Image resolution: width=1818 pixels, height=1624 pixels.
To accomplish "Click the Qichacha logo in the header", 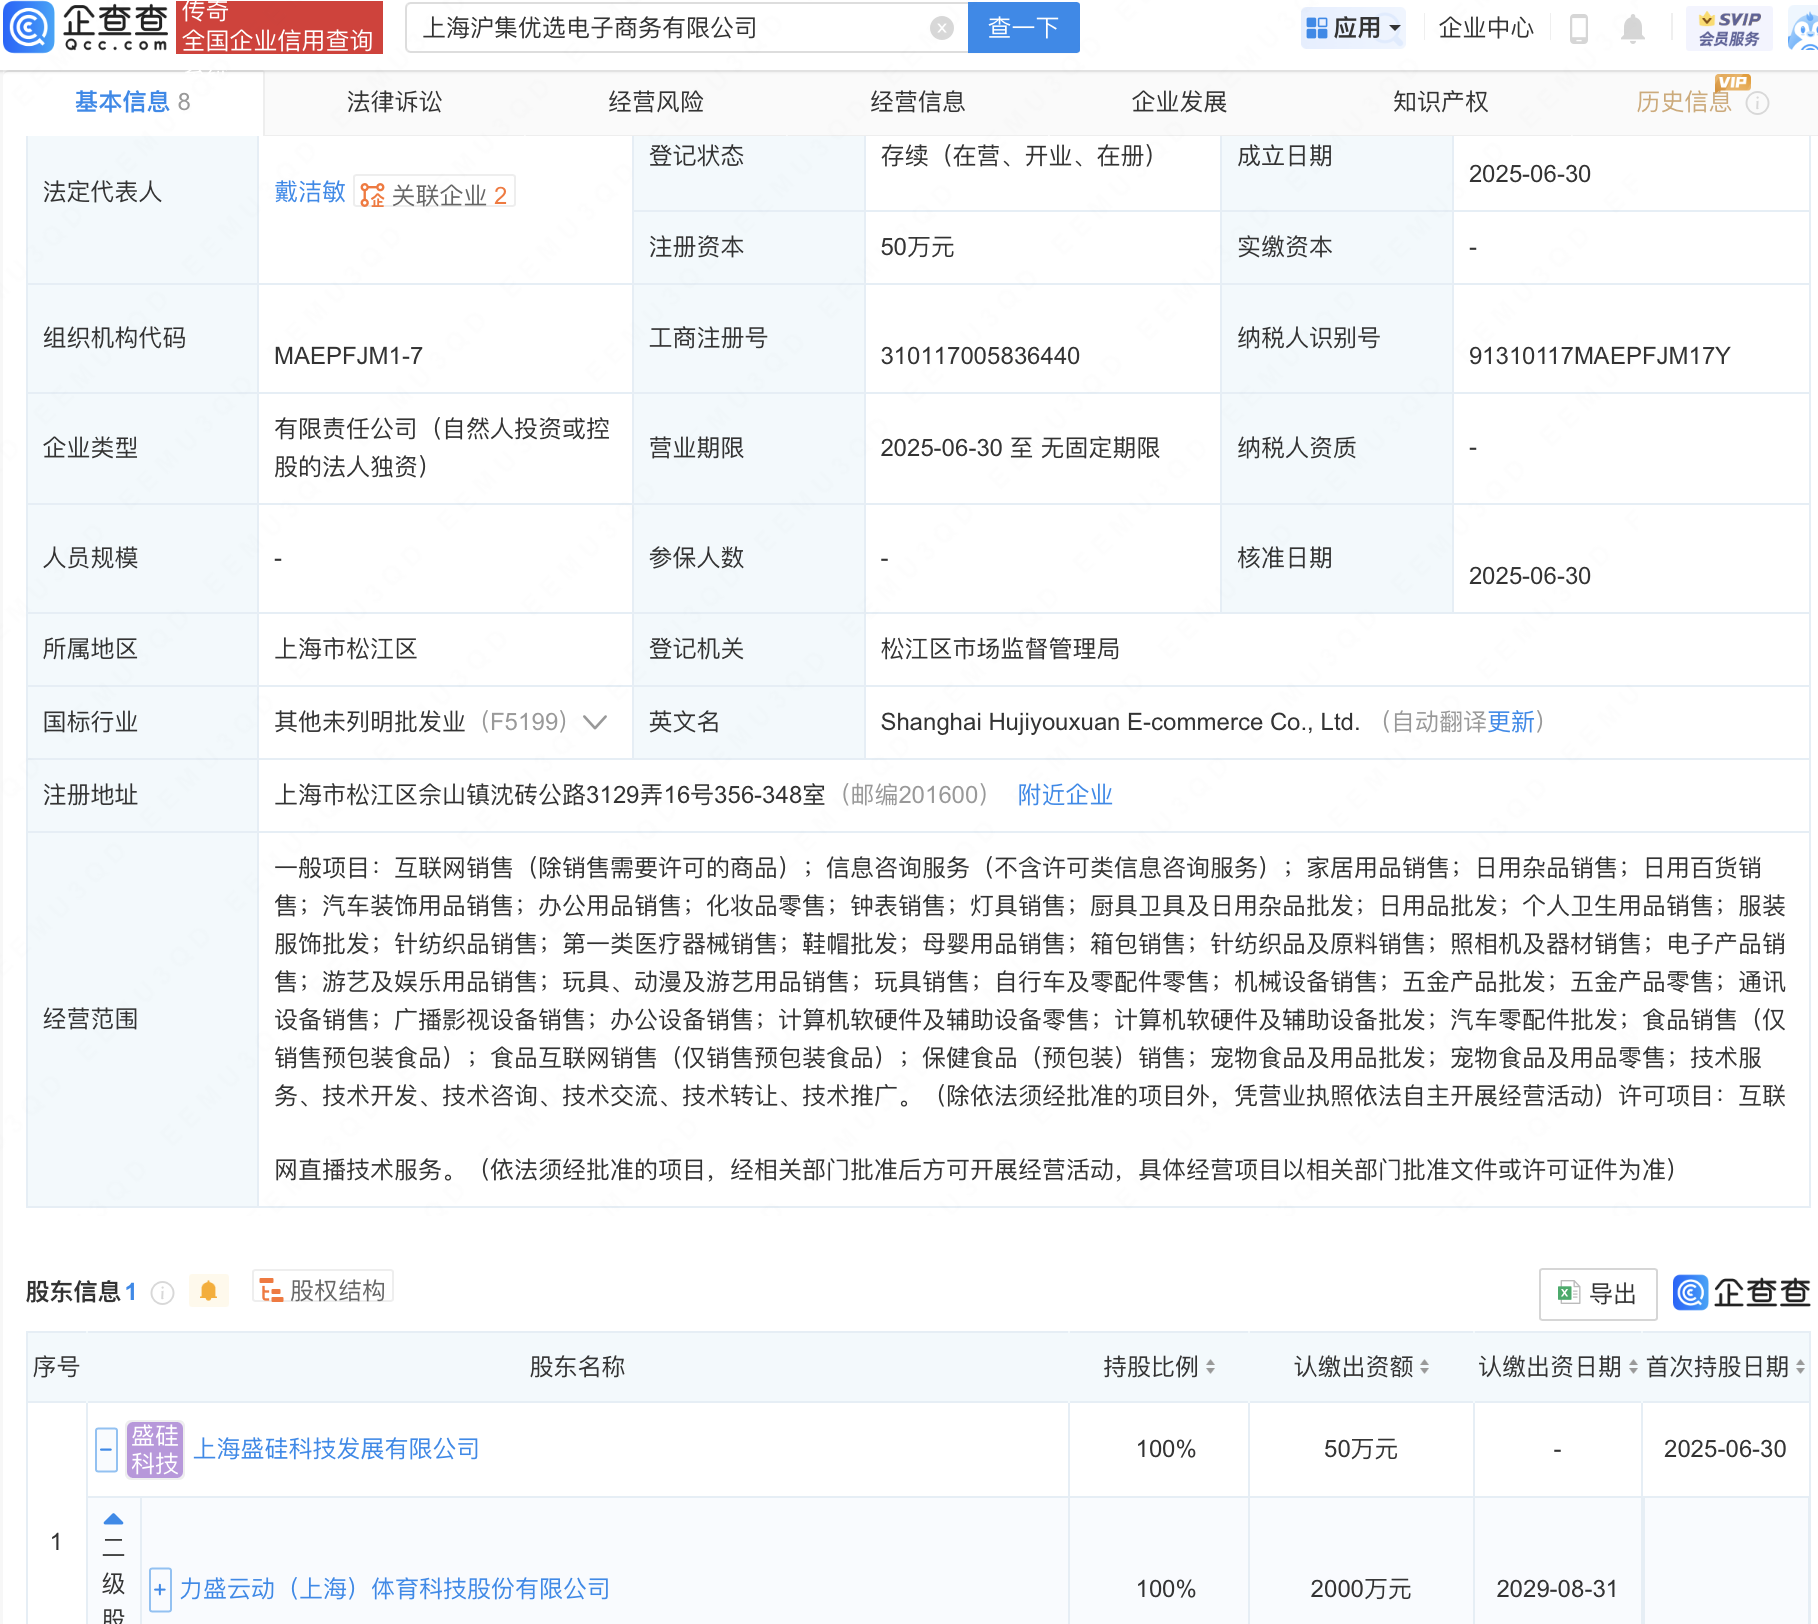I will 86,27.
